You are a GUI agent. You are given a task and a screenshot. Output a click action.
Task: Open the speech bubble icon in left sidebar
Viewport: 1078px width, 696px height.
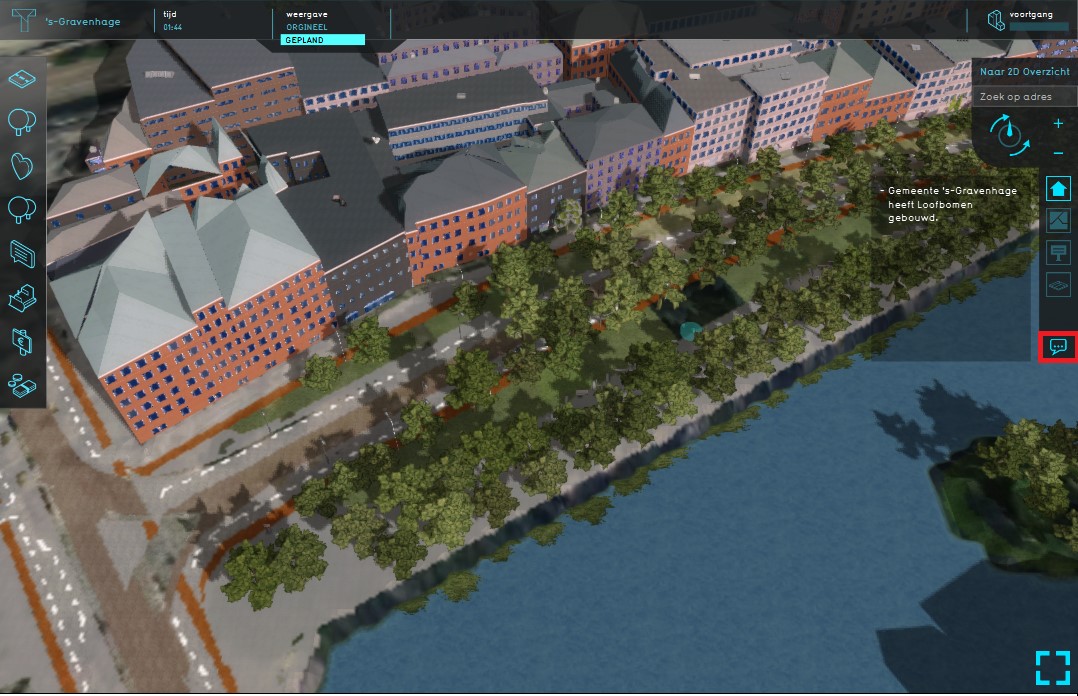pyautogui.click(x=22, y=253)
